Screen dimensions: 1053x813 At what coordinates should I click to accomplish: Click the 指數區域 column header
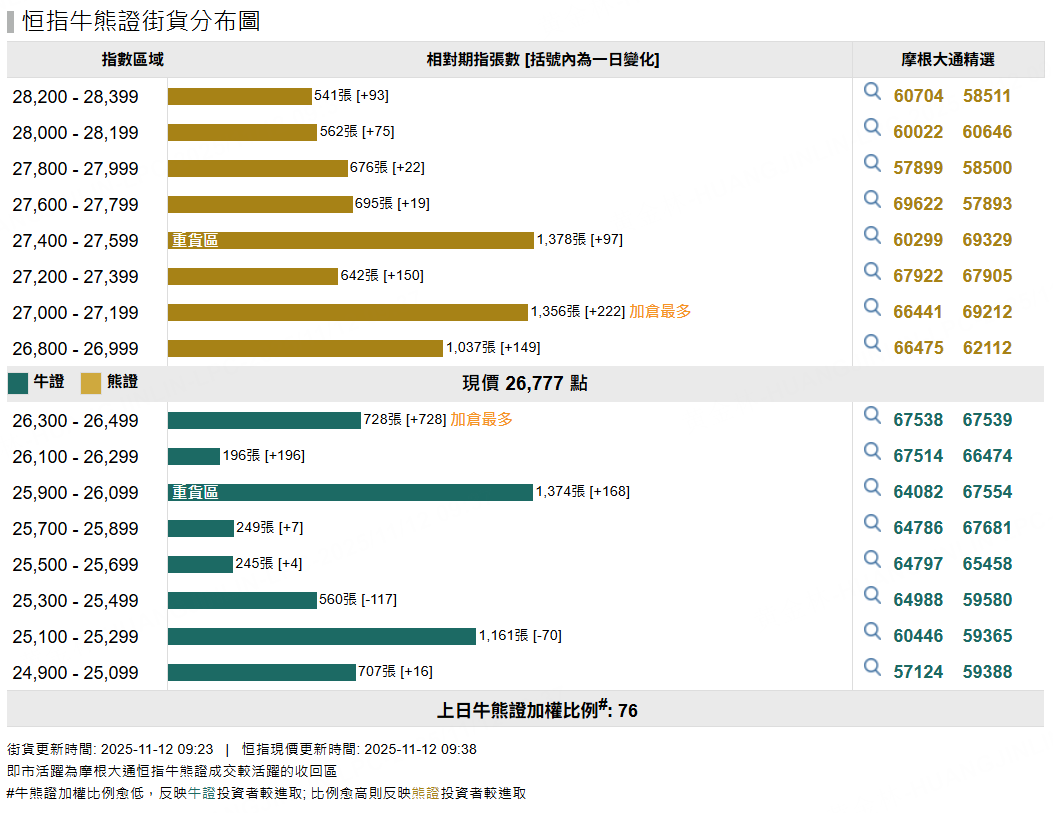[x=132, y=60]
